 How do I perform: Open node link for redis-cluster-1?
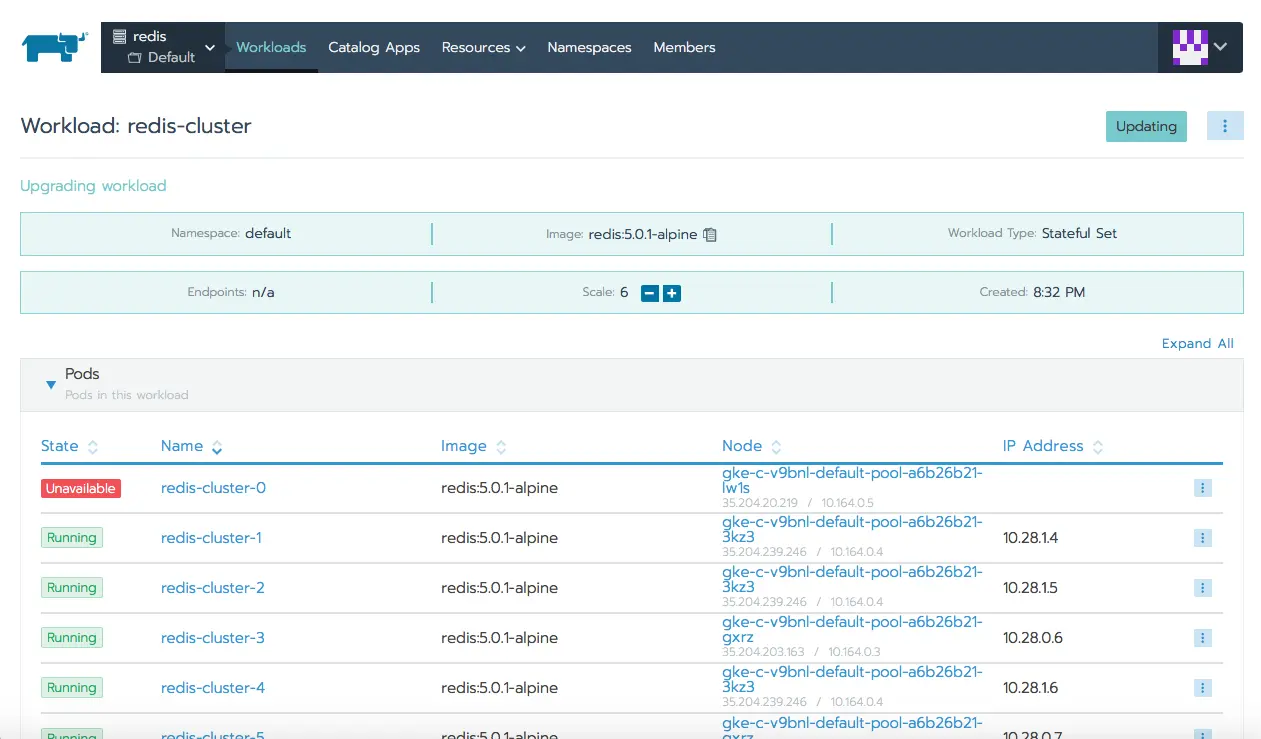click(x=852, y=530)
